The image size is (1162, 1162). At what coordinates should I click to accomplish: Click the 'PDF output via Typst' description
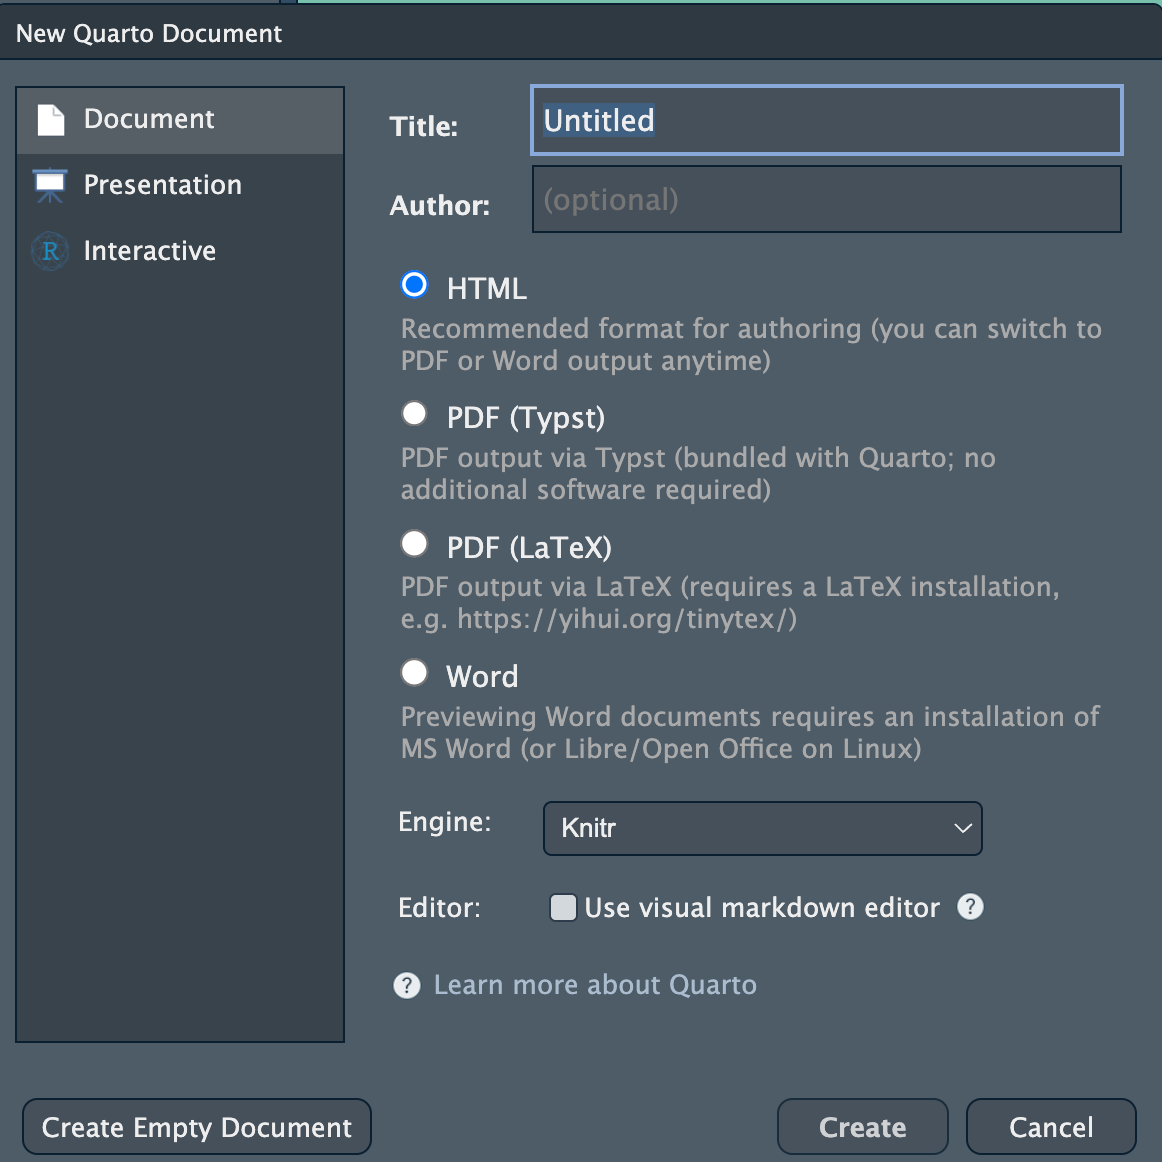coord(698,474)
